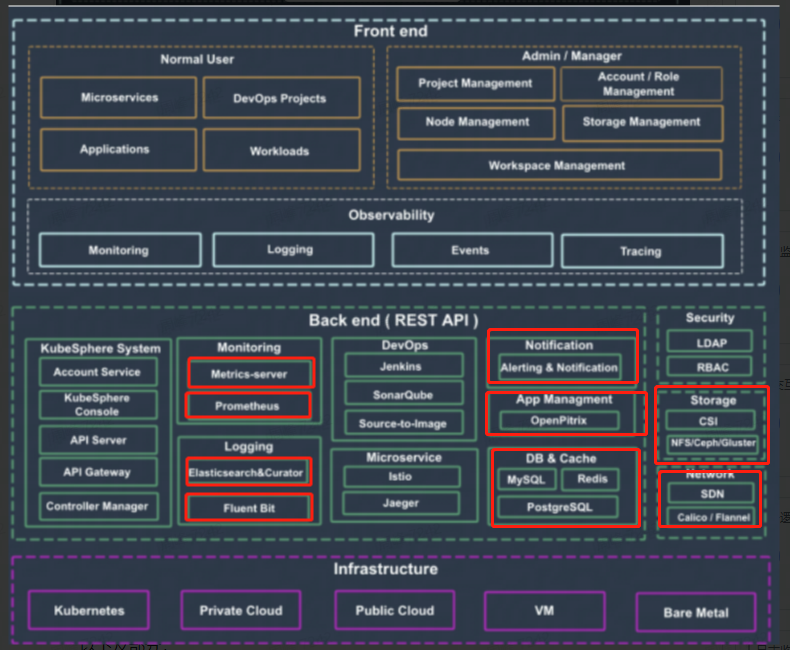Screen dimensions: 790x650
Task: Select Account / Role Management box
Action: coord(641,84)
